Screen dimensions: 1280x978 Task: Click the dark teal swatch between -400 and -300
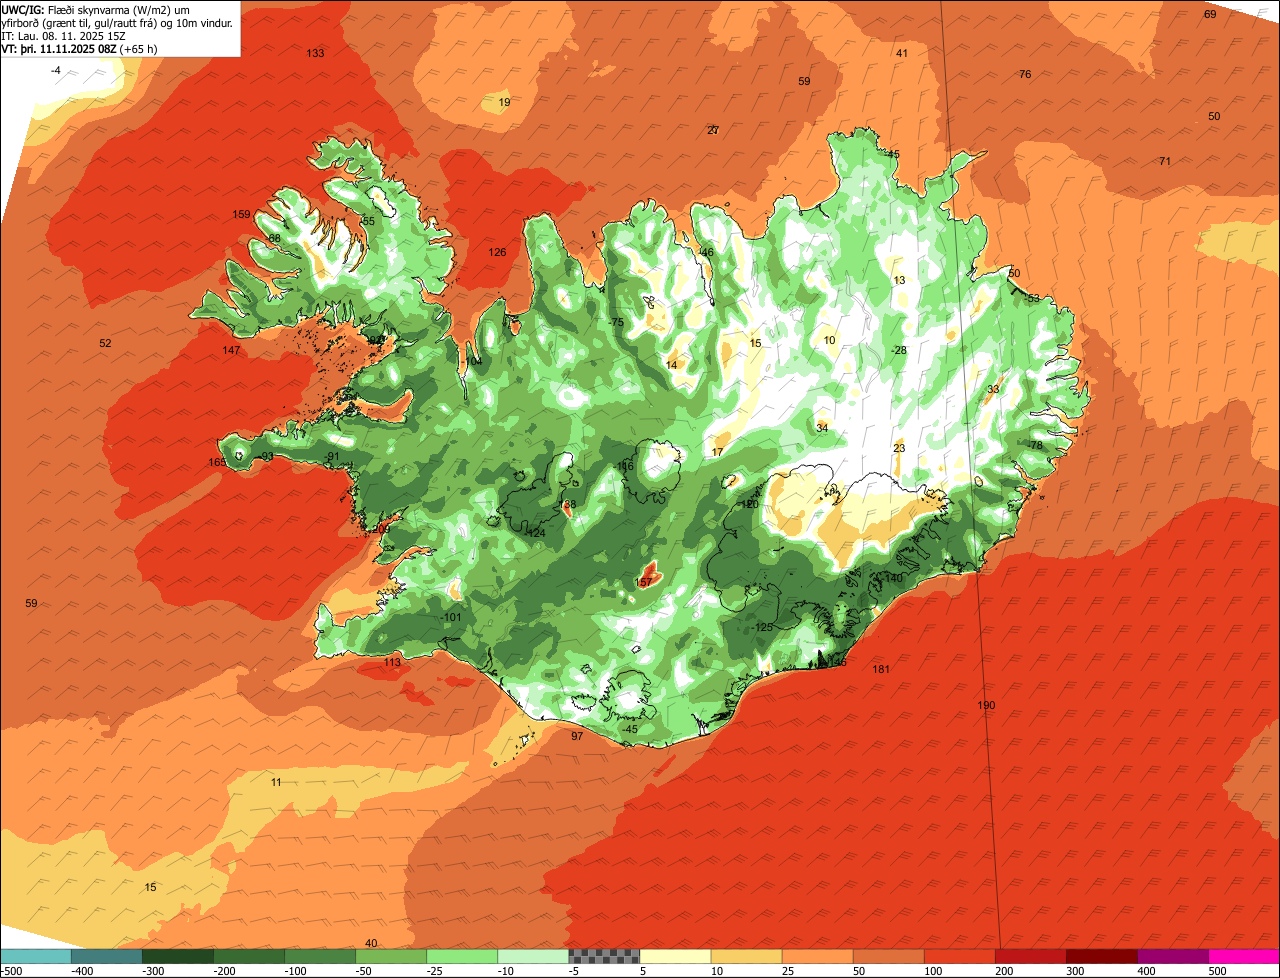107,956
